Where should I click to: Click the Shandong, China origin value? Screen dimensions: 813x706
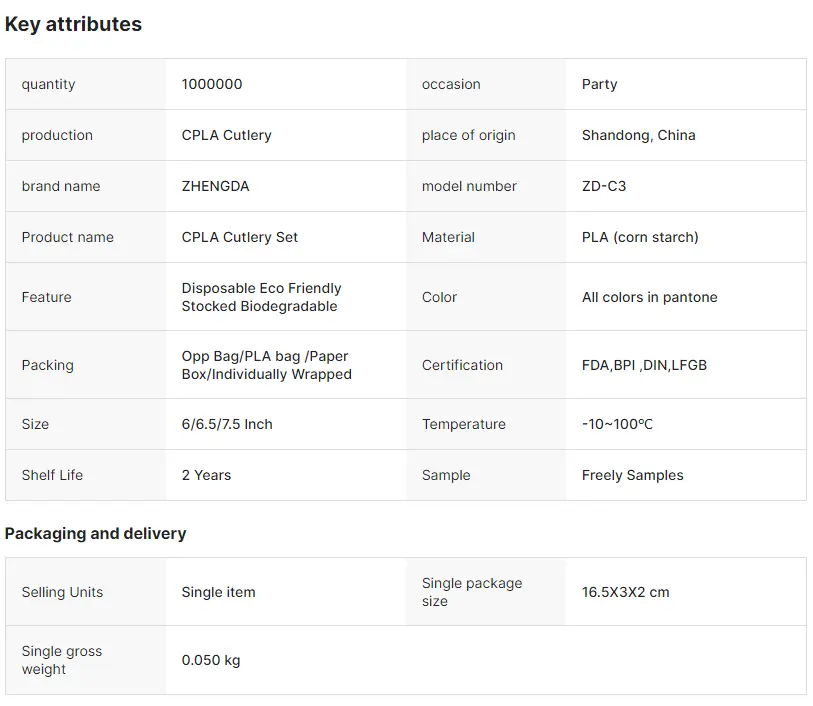pyautogui.click(x=638, y=135)
